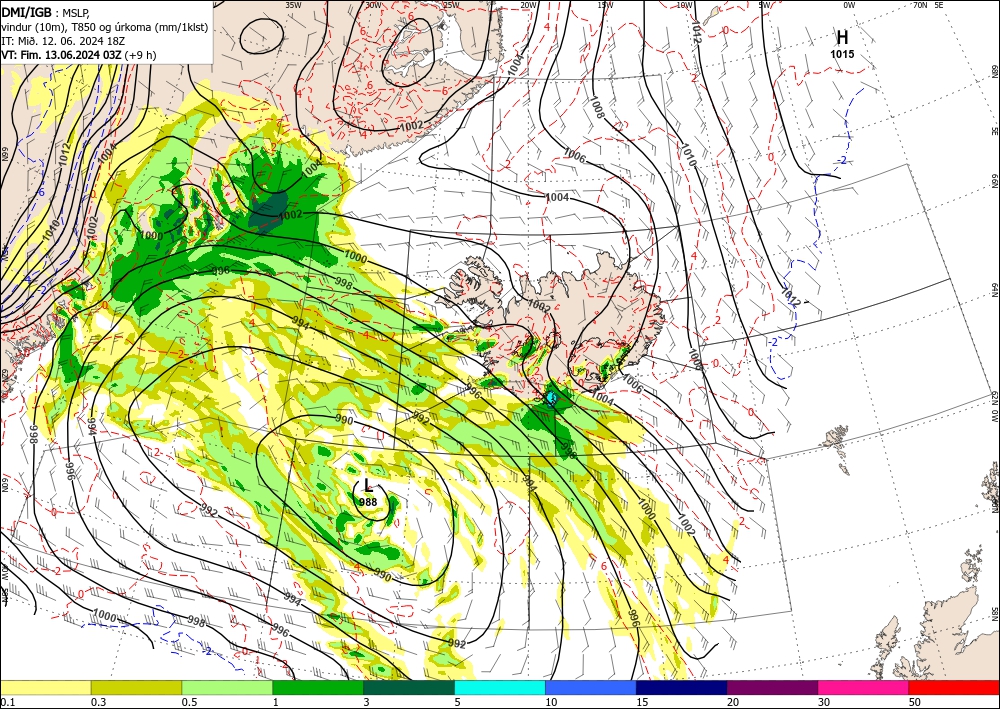Click the legend value '50'
Screen dimensions: 1000x709
pyautogui.click(x=915, y=702)
